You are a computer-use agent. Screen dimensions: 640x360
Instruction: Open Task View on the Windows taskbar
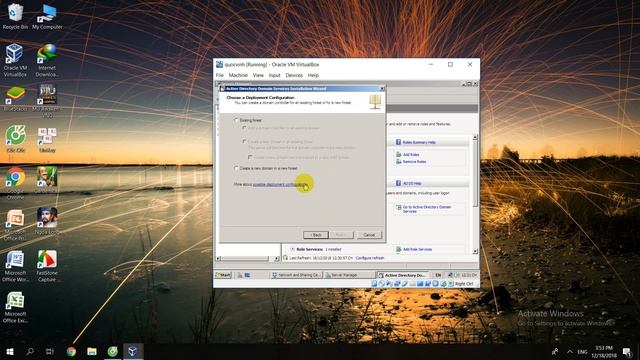click(50, 351)
